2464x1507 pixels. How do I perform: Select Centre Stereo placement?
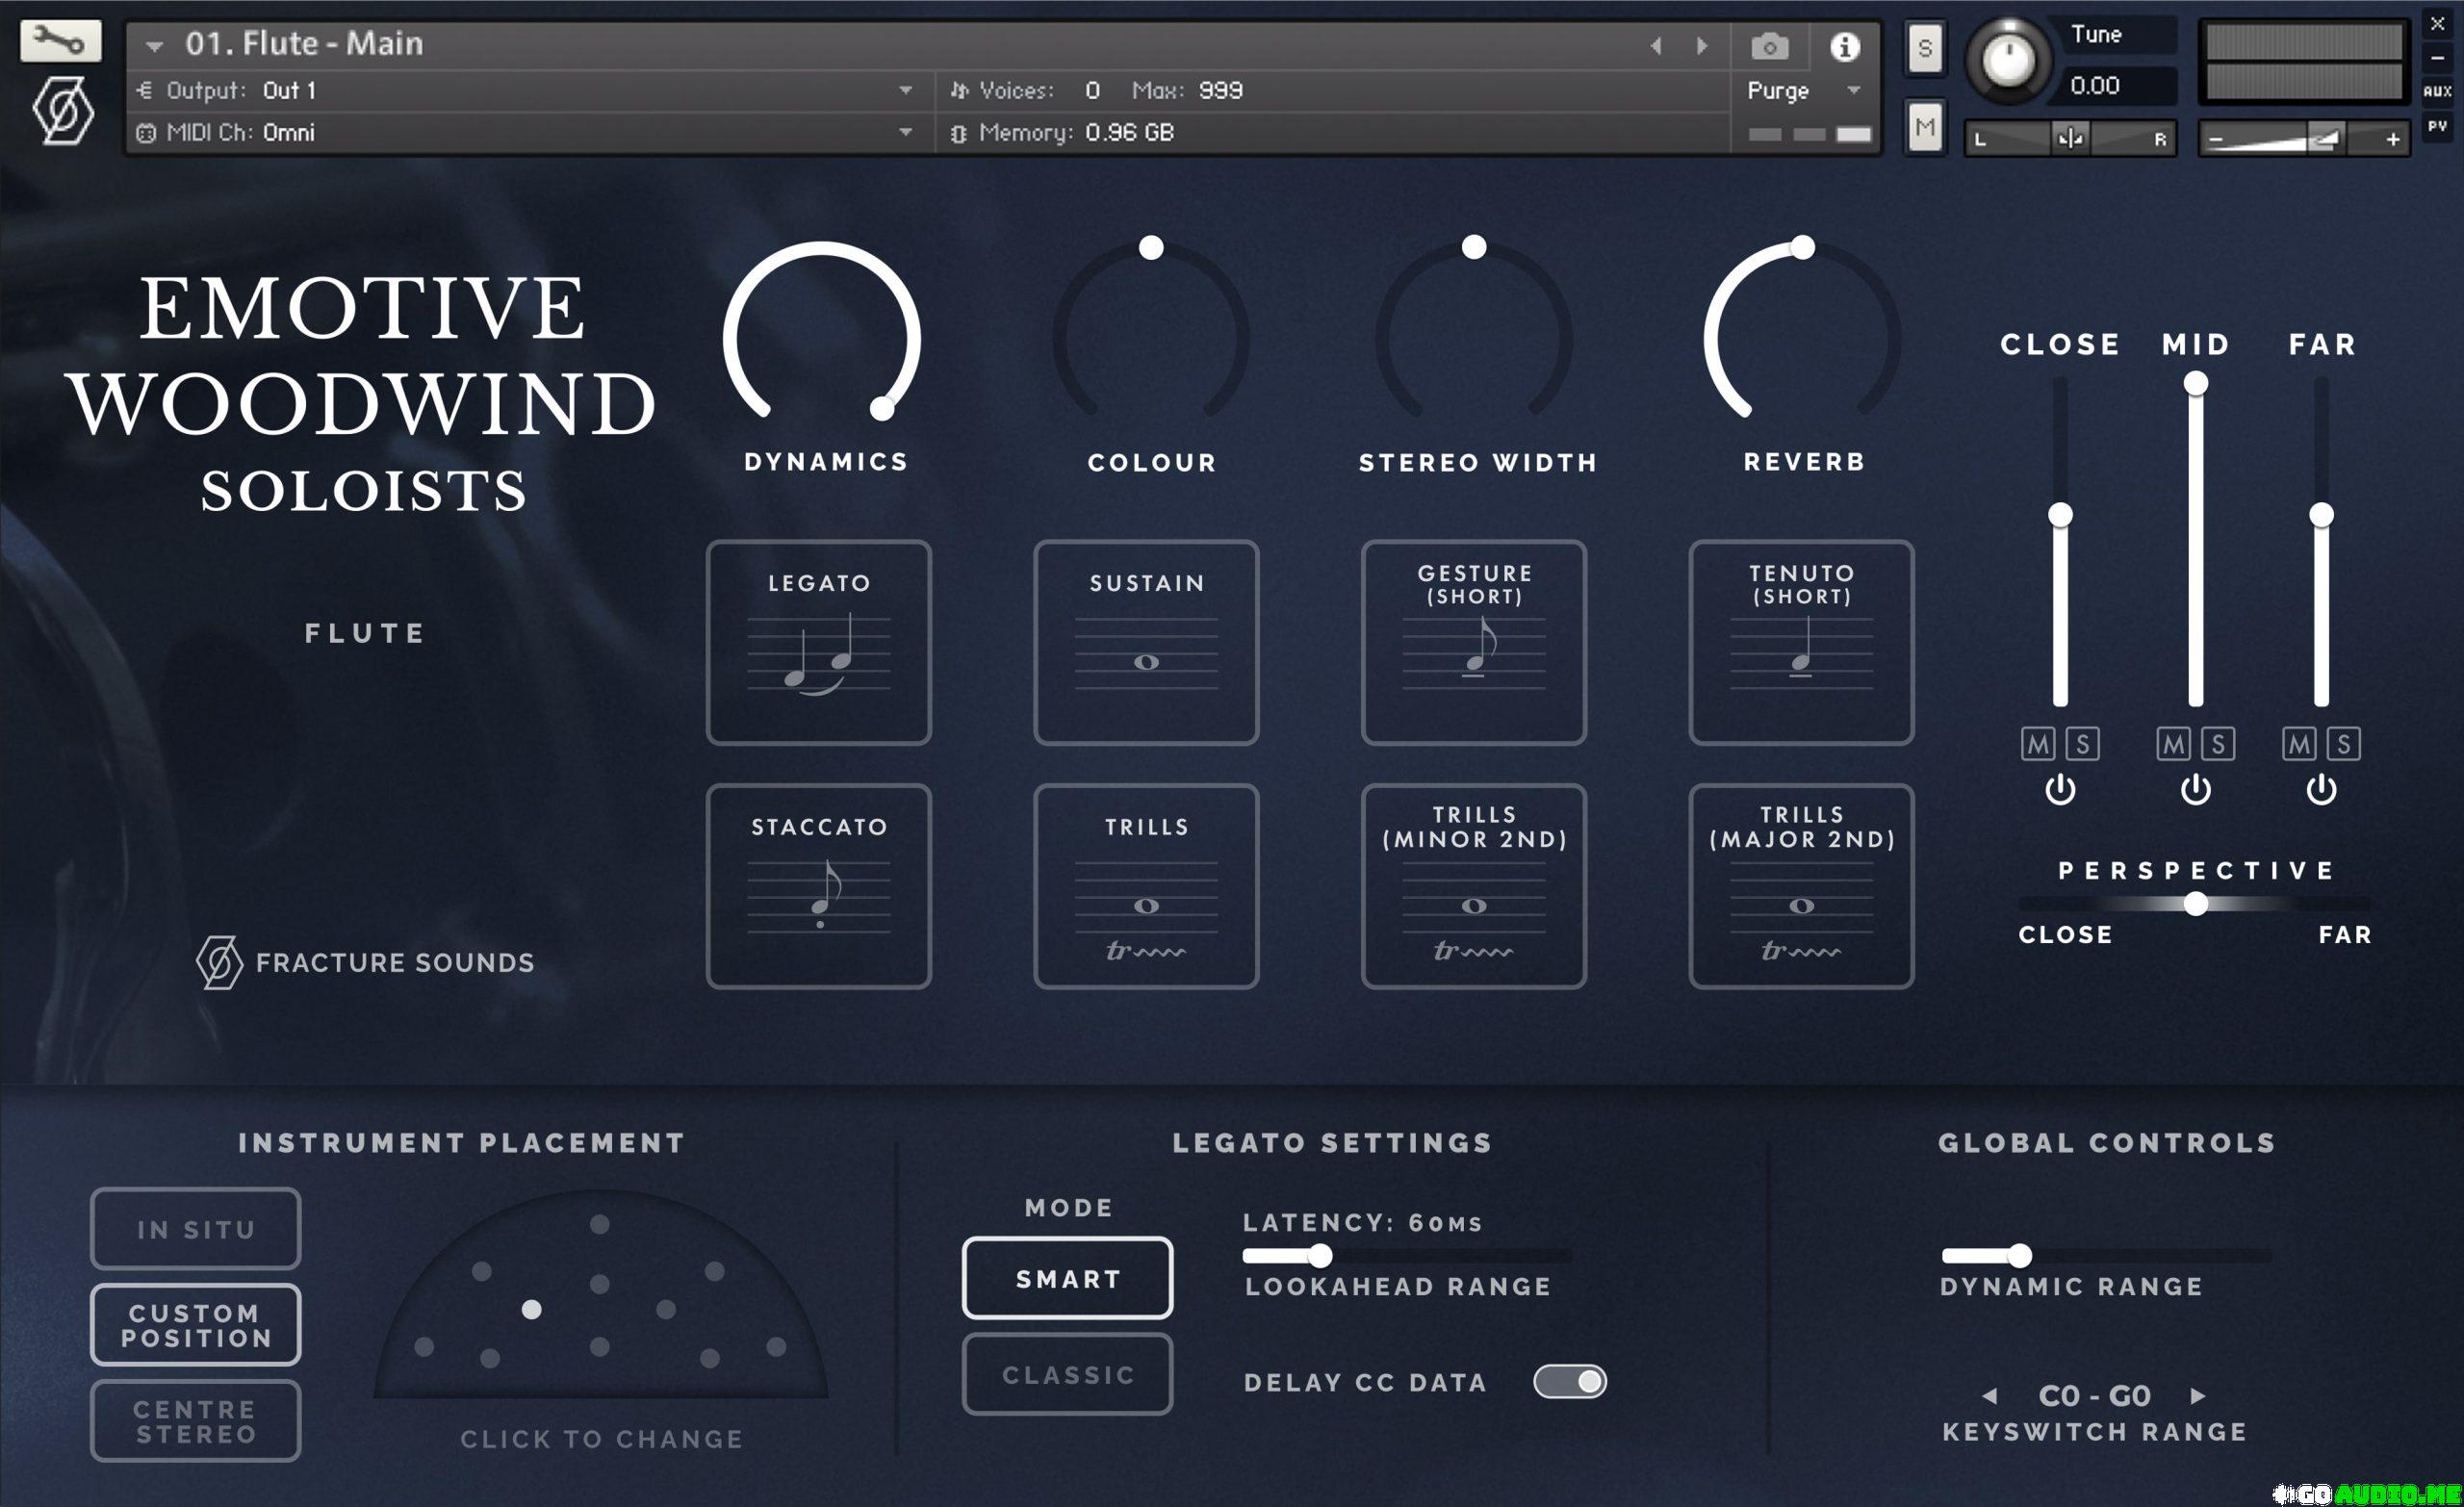[x=195, y=1420]
